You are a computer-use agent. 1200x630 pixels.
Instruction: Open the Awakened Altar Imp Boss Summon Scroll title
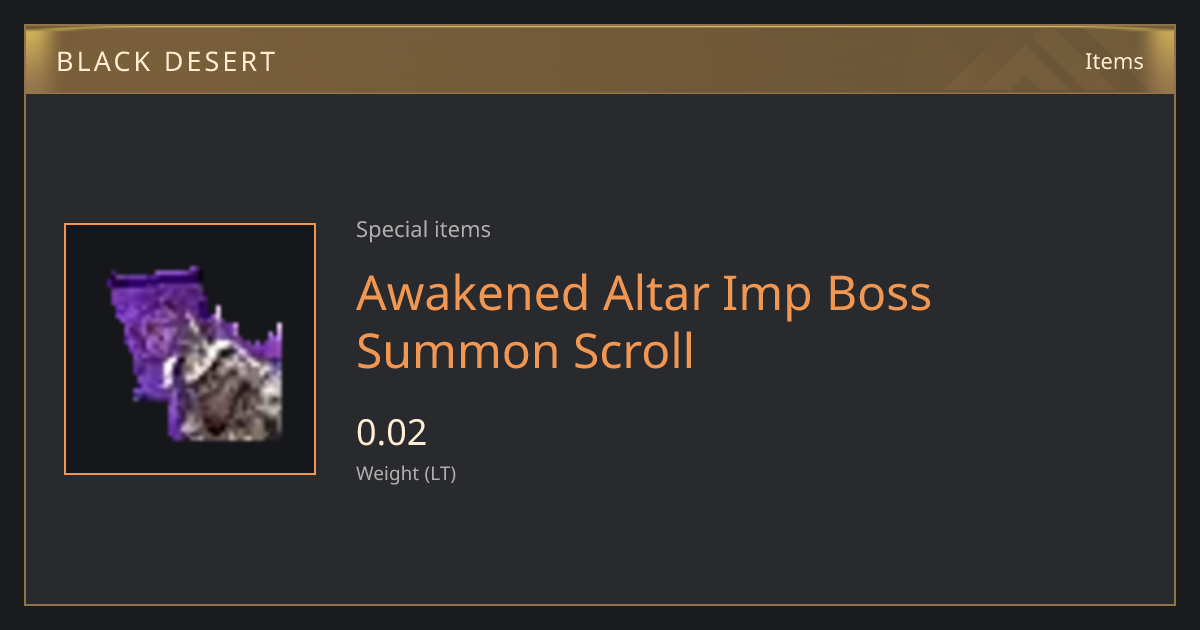pos(644,322)
